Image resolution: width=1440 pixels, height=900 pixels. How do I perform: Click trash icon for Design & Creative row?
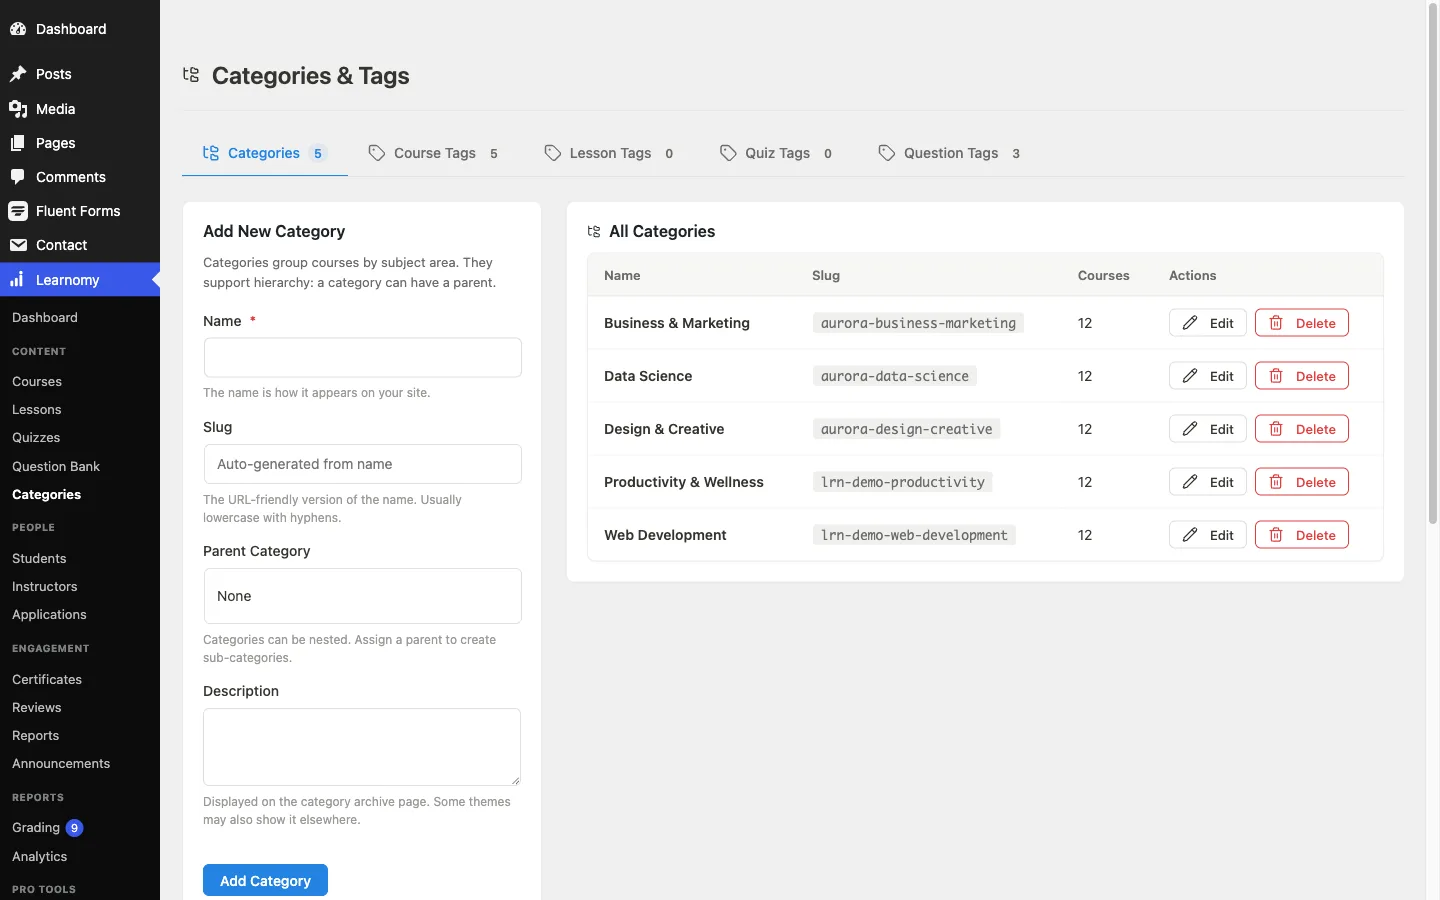click(1276, 429)
